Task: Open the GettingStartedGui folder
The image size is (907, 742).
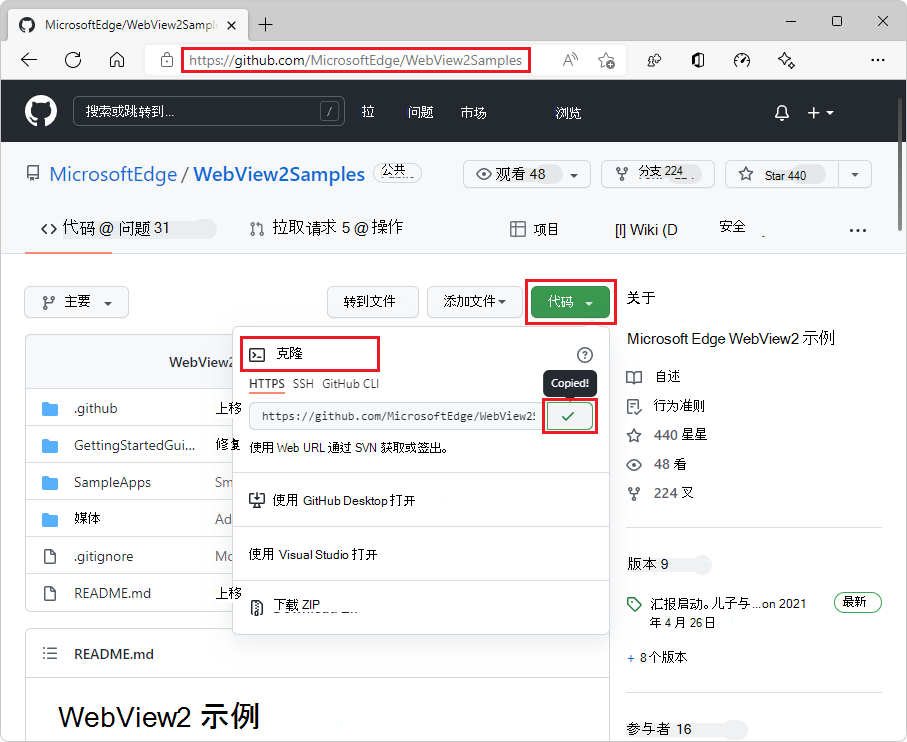Action: (x=134, y=445)
